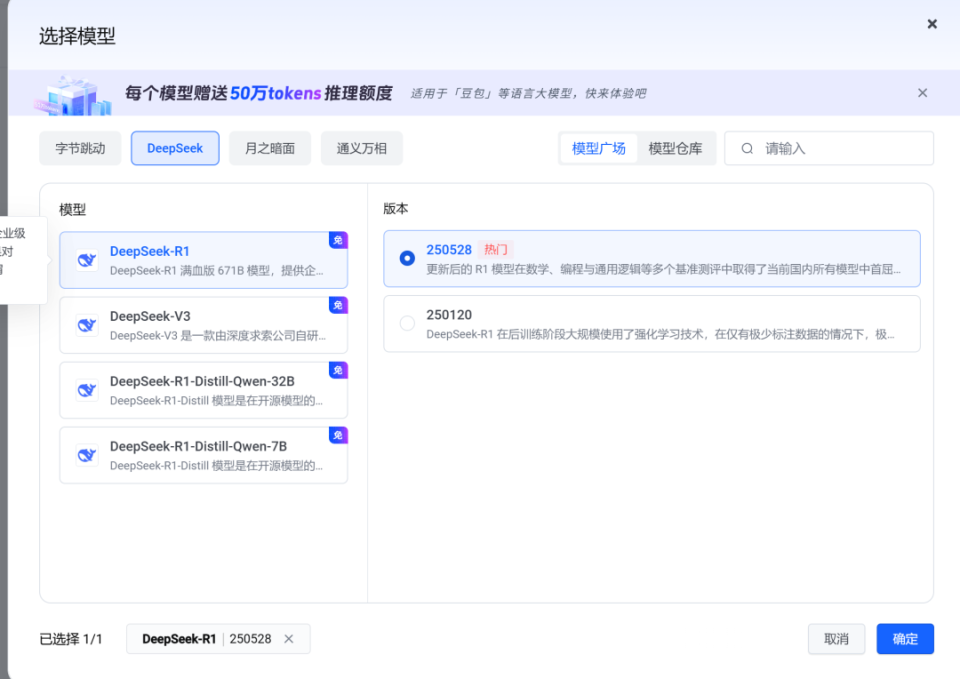Select the 字节跳动 vendor tab
960x679 pixels.
tap(80, 148)
